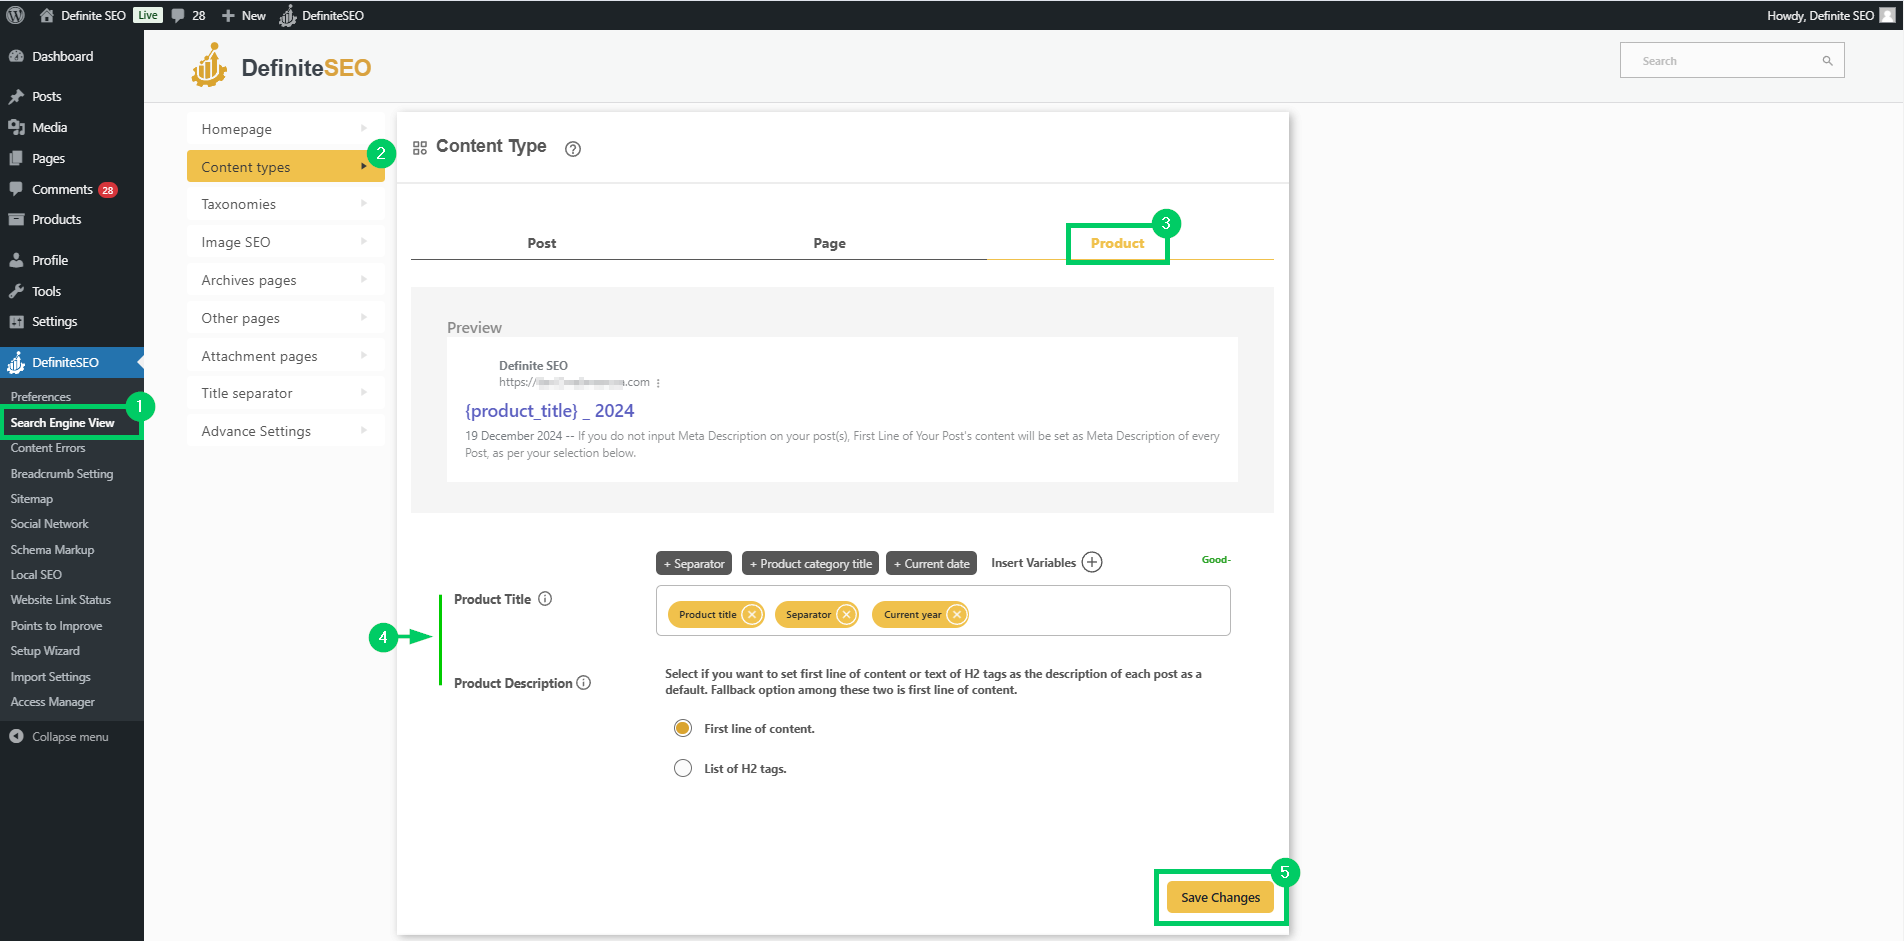Viewport: 1904px width, 941px height.
Task: Click the Collapse menu arrow icon
Action: (x=16, y=736)
